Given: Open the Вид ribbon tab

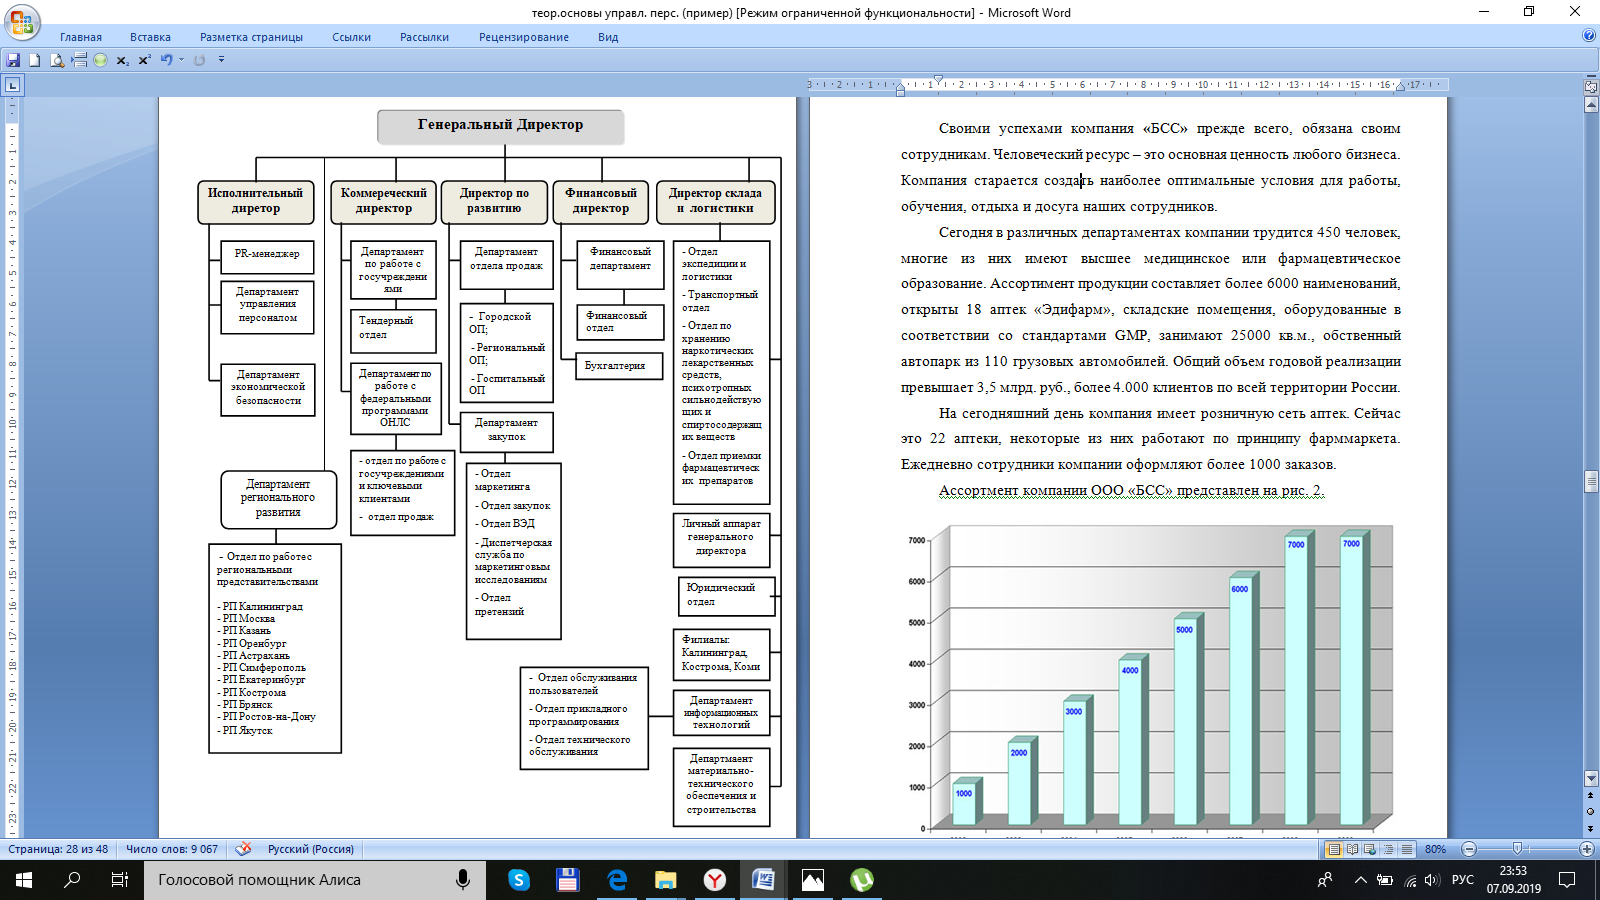Looking at the screenshot, I should (x=608, y=37).
